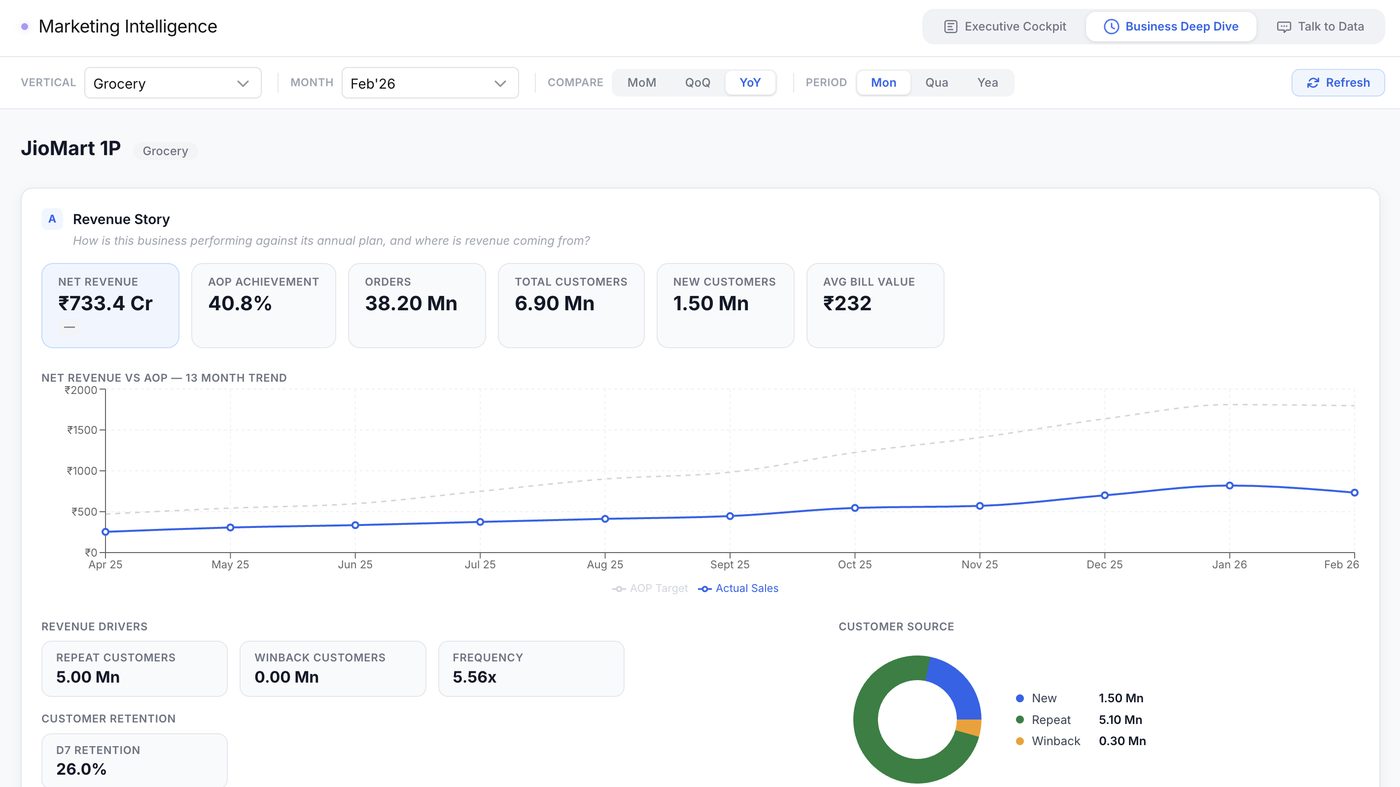Image resolution: width=1400 pixels, height=787 pixels.
Task: Select the New Customers card
Action: (725, 306)
